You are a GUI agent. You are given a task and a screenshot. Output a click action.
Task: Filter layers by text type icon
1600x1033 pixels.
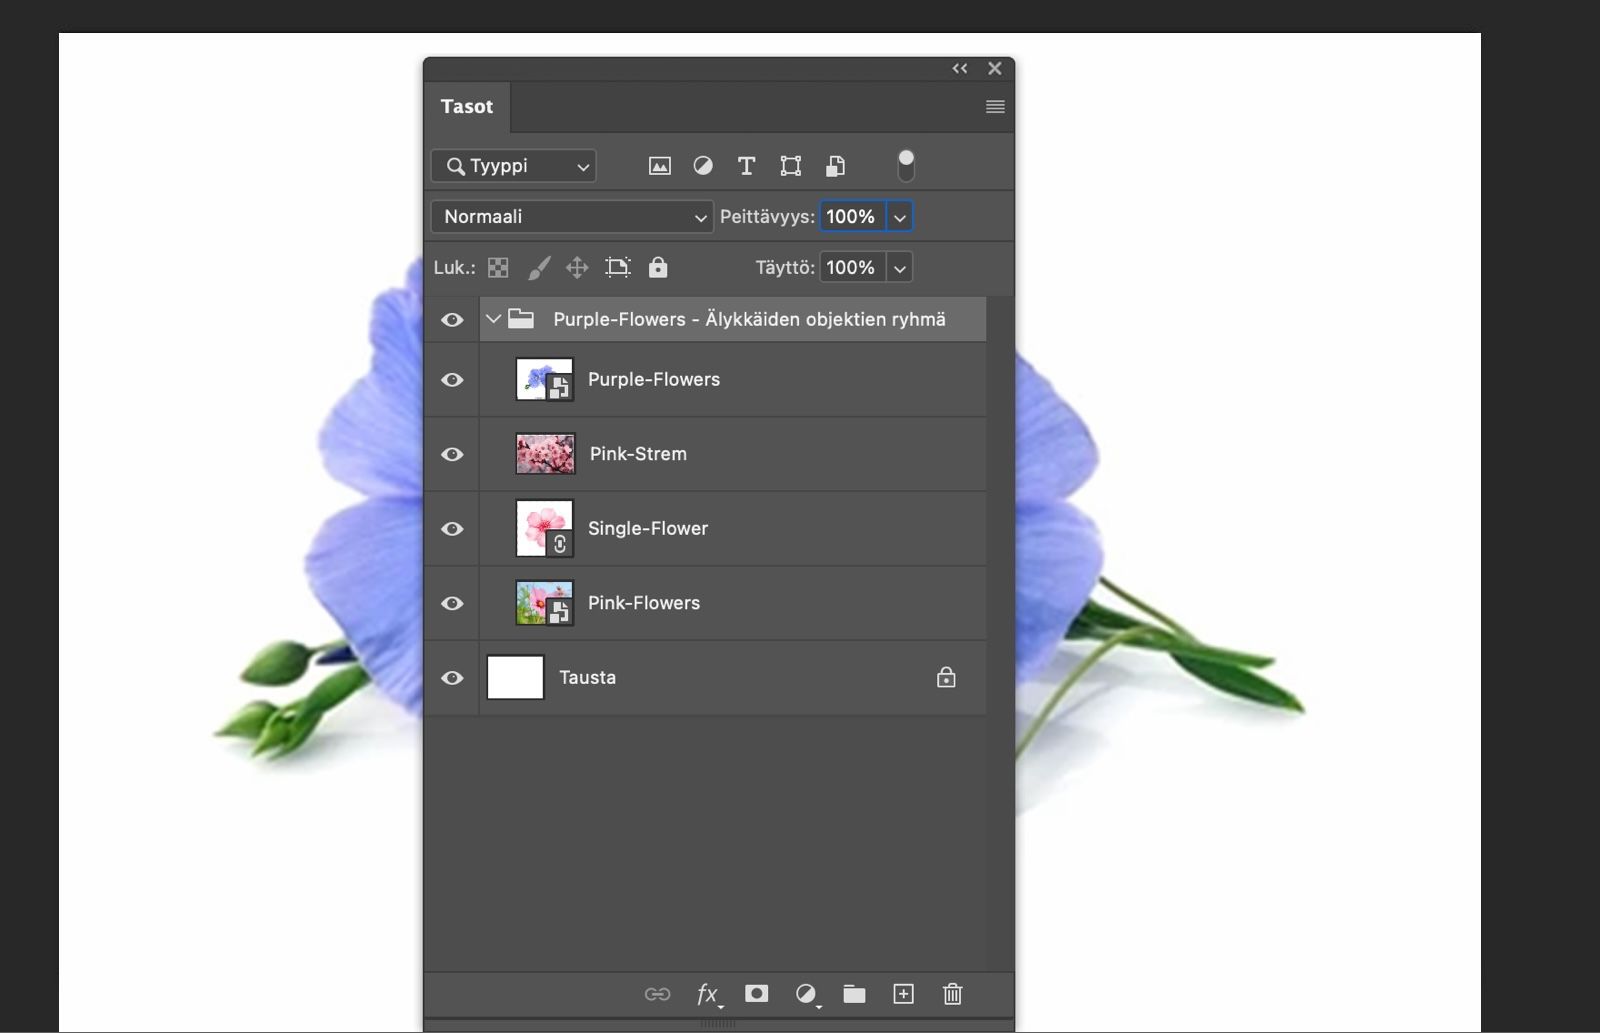[746, 166]
